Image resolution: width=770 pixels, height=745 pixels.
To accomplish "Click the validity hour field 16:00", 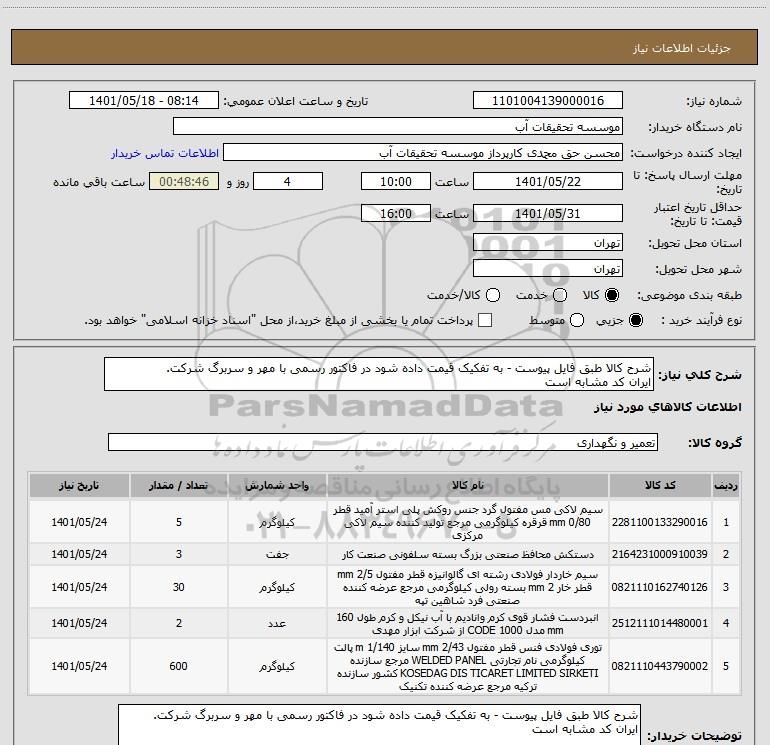I will 396,213.
